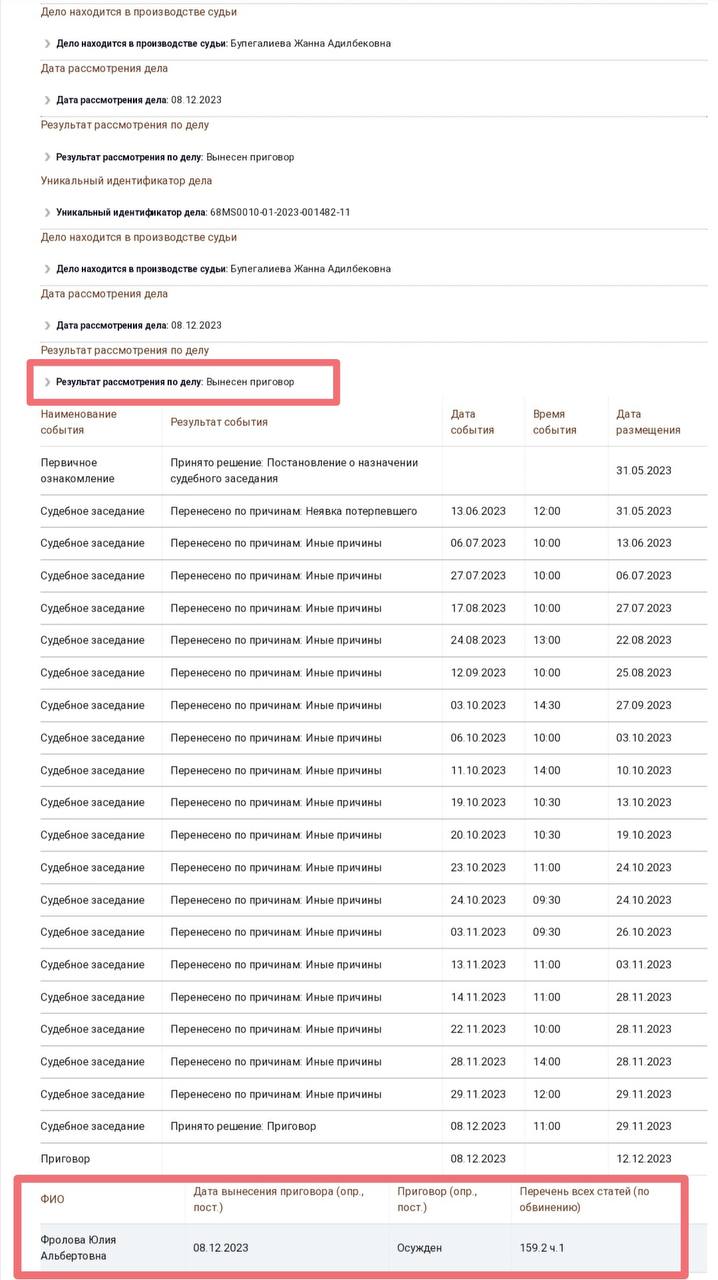Click event date 13.06.2023 in the table
Viewport: 718px width, 1280px height.
[x=478, y=511]
